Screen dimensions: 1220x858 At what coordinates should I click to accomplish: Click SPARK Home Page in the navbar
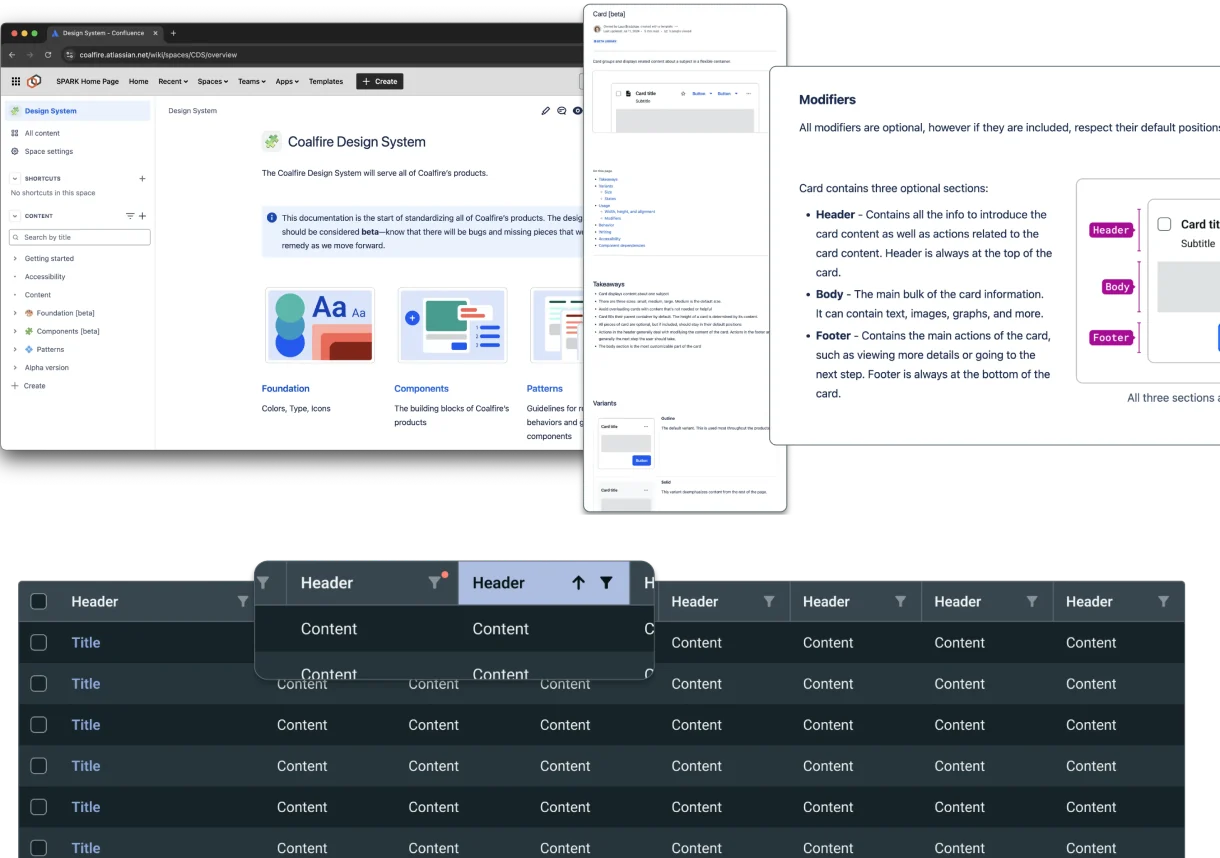click(x=87, y=82)
